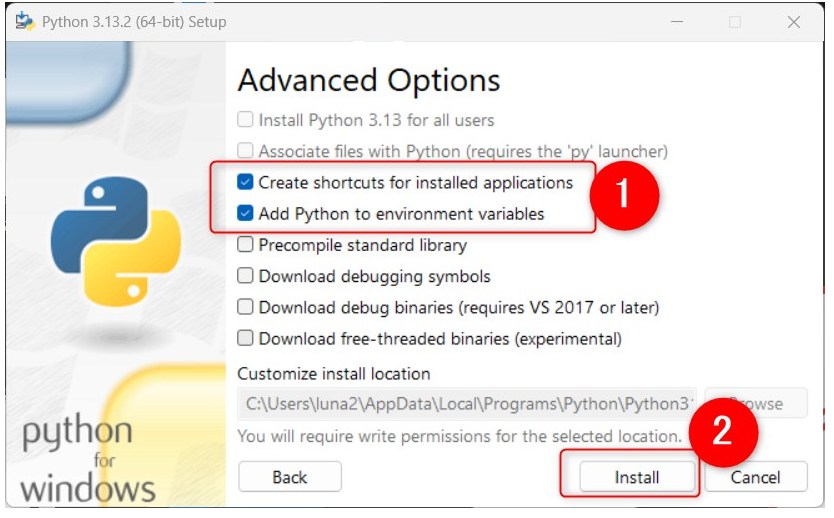
Task: Tick Associate files with Python checkbox
Action: pyautogui.click(x=245, y=151)
